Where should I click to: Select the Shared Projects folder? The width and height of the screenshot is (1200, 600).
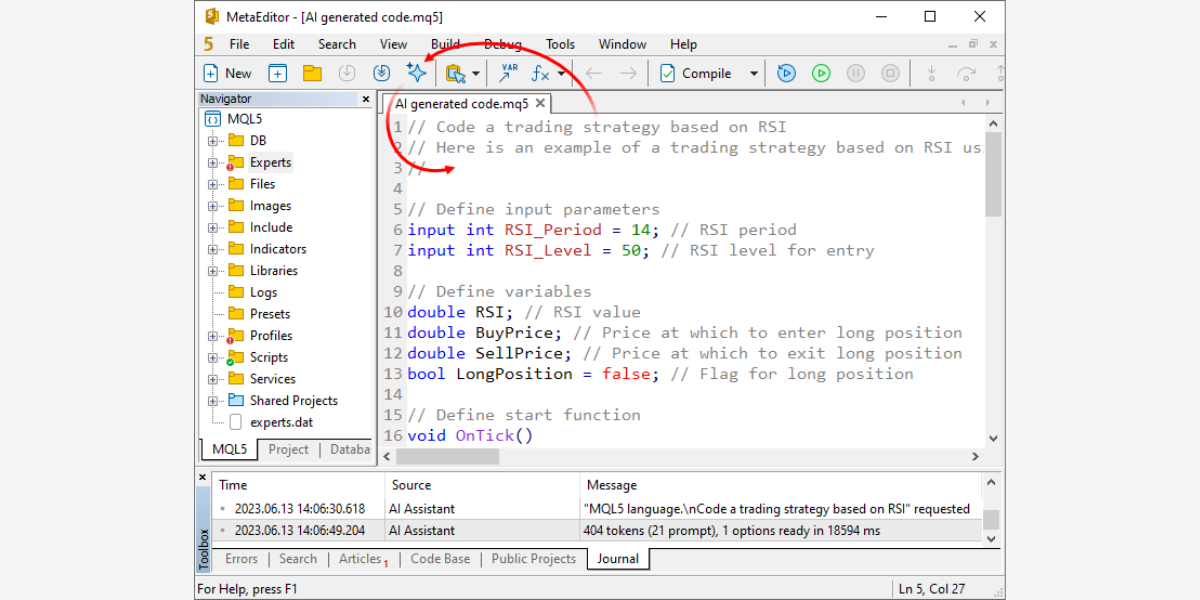(x=293, y=401)
